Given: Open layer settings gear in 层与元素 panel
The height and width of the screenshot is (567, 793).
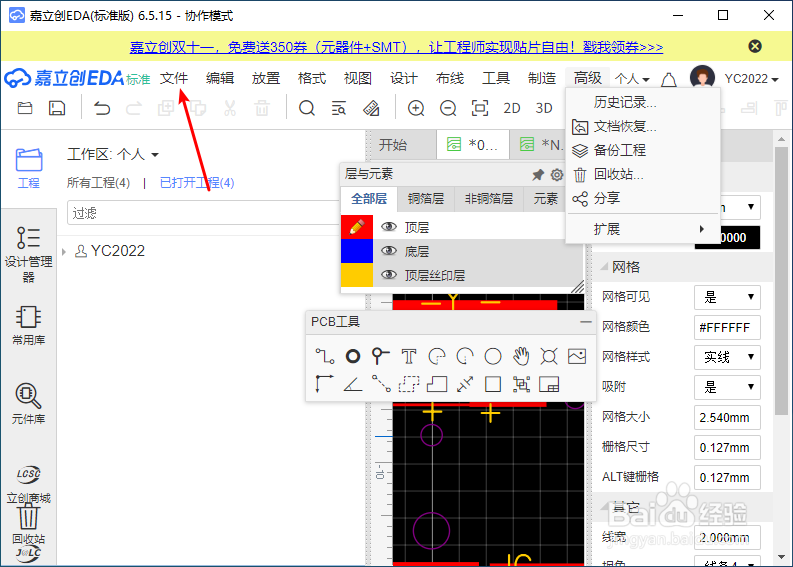Looking at the screenshot, I should tap(557, 175).
